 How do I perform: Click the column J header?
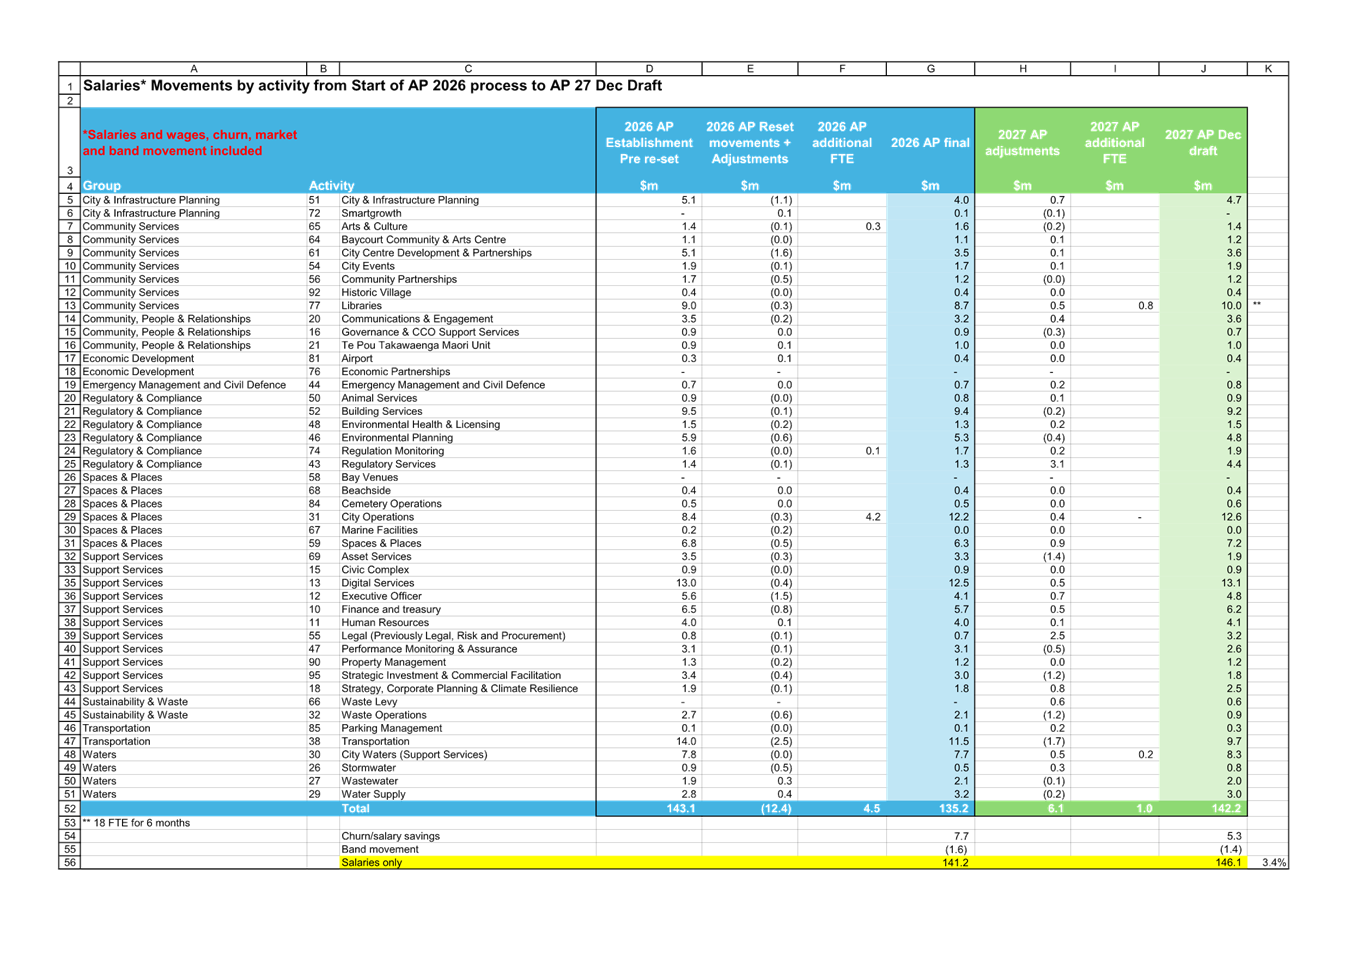[x=1203, y=68]
